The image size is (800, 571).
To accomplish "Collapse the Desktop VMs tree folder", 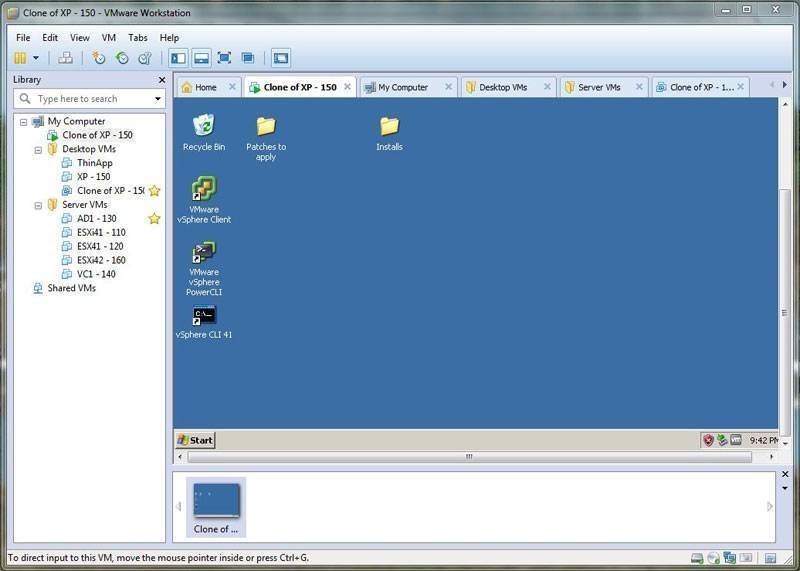I will [x=38, y=150].
